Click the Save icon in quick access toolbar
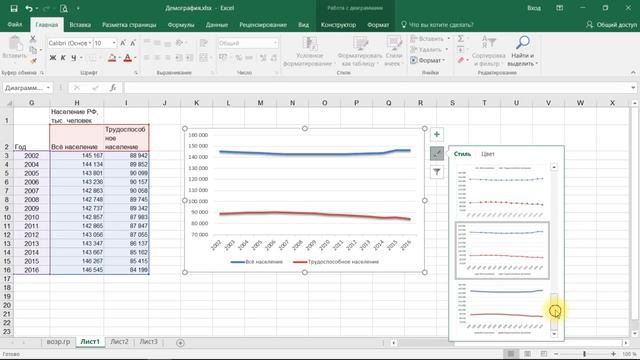640x360 pixels. click(14, 8)
